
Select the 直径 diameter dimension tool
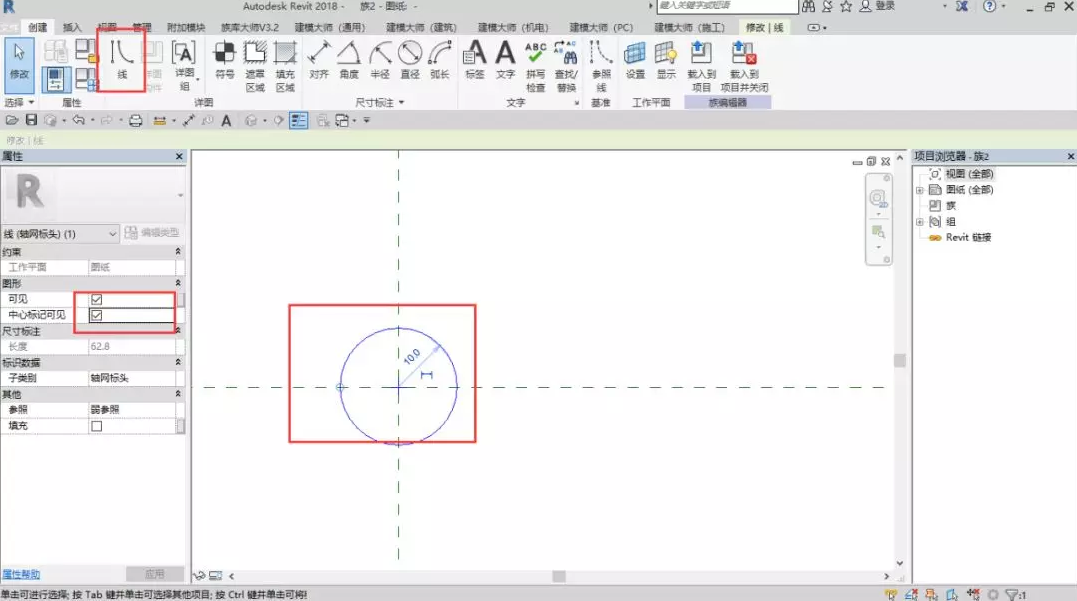pos(410,59)
